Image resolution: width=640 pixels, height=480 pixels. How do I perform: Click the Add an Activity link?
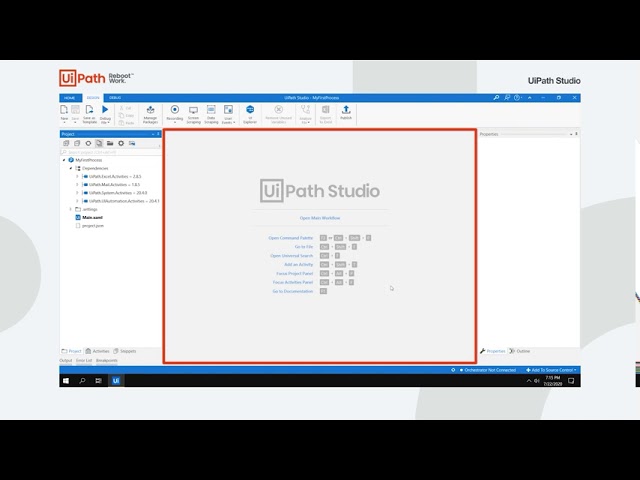298,264
